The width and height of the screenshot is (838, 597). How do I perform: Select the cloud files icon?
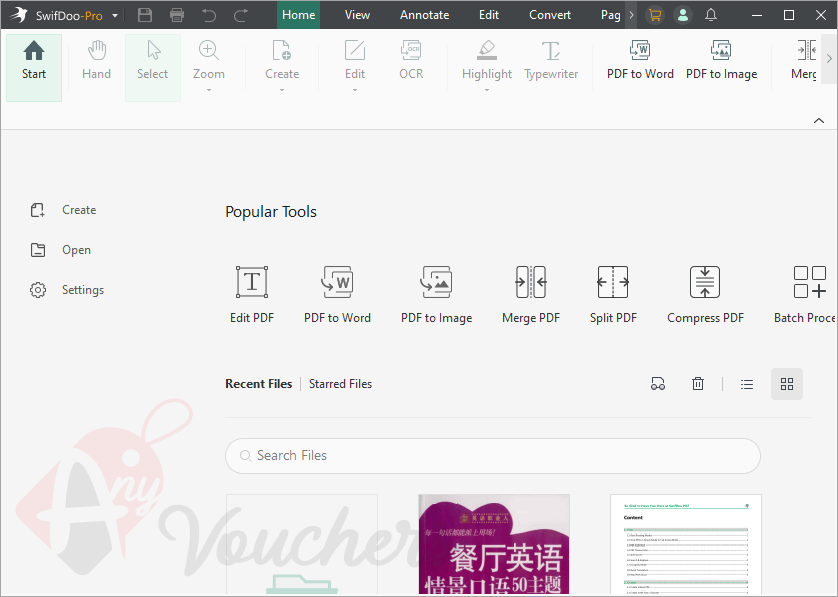(x=658, y=383)
